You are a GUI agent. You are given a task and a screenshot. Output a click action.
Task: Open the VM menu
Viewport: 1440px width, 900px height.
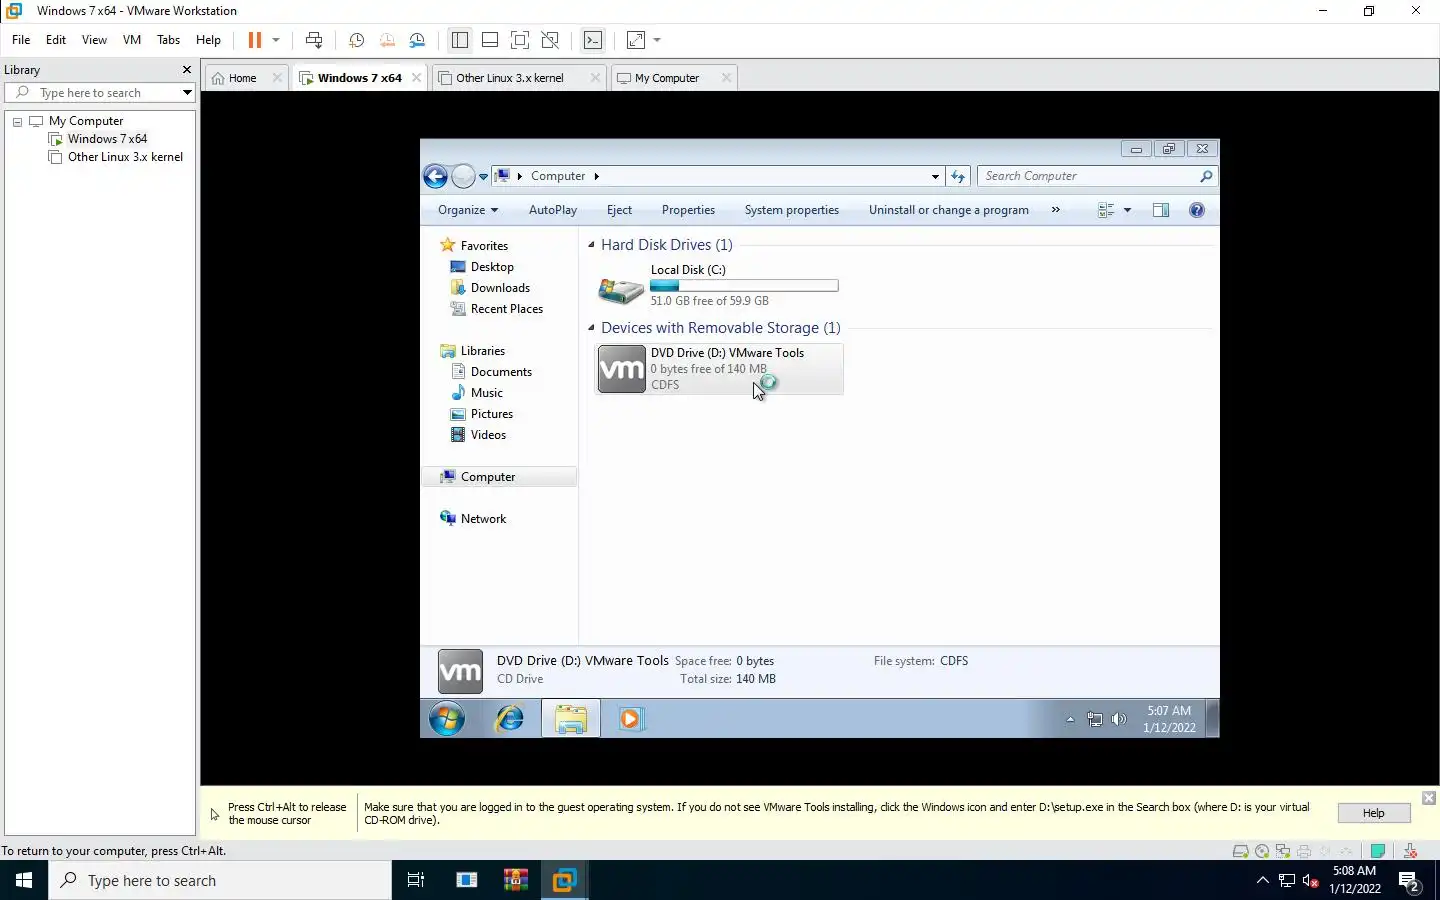coord(132,40)
